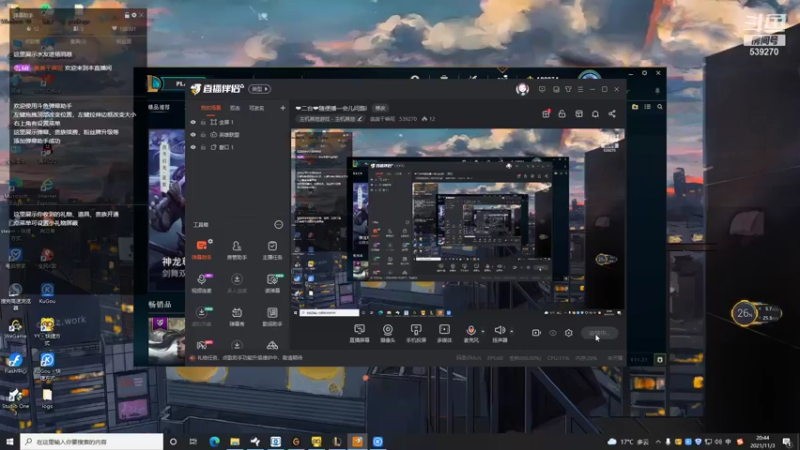
Task: Select the 全屏 1 source row
Action: click(x=237, y=122)
